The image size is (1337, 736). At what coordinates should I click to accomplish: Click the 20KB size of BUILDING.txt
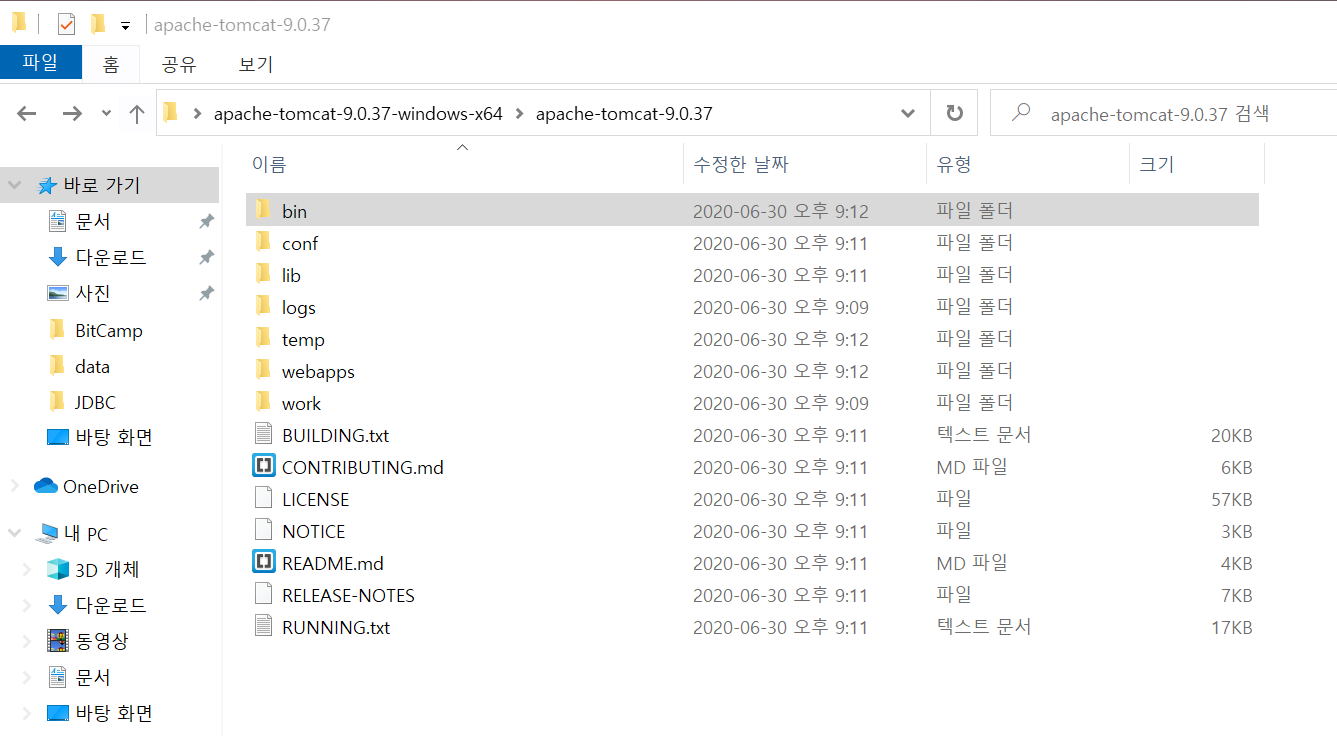click(x=1231, y=435)
